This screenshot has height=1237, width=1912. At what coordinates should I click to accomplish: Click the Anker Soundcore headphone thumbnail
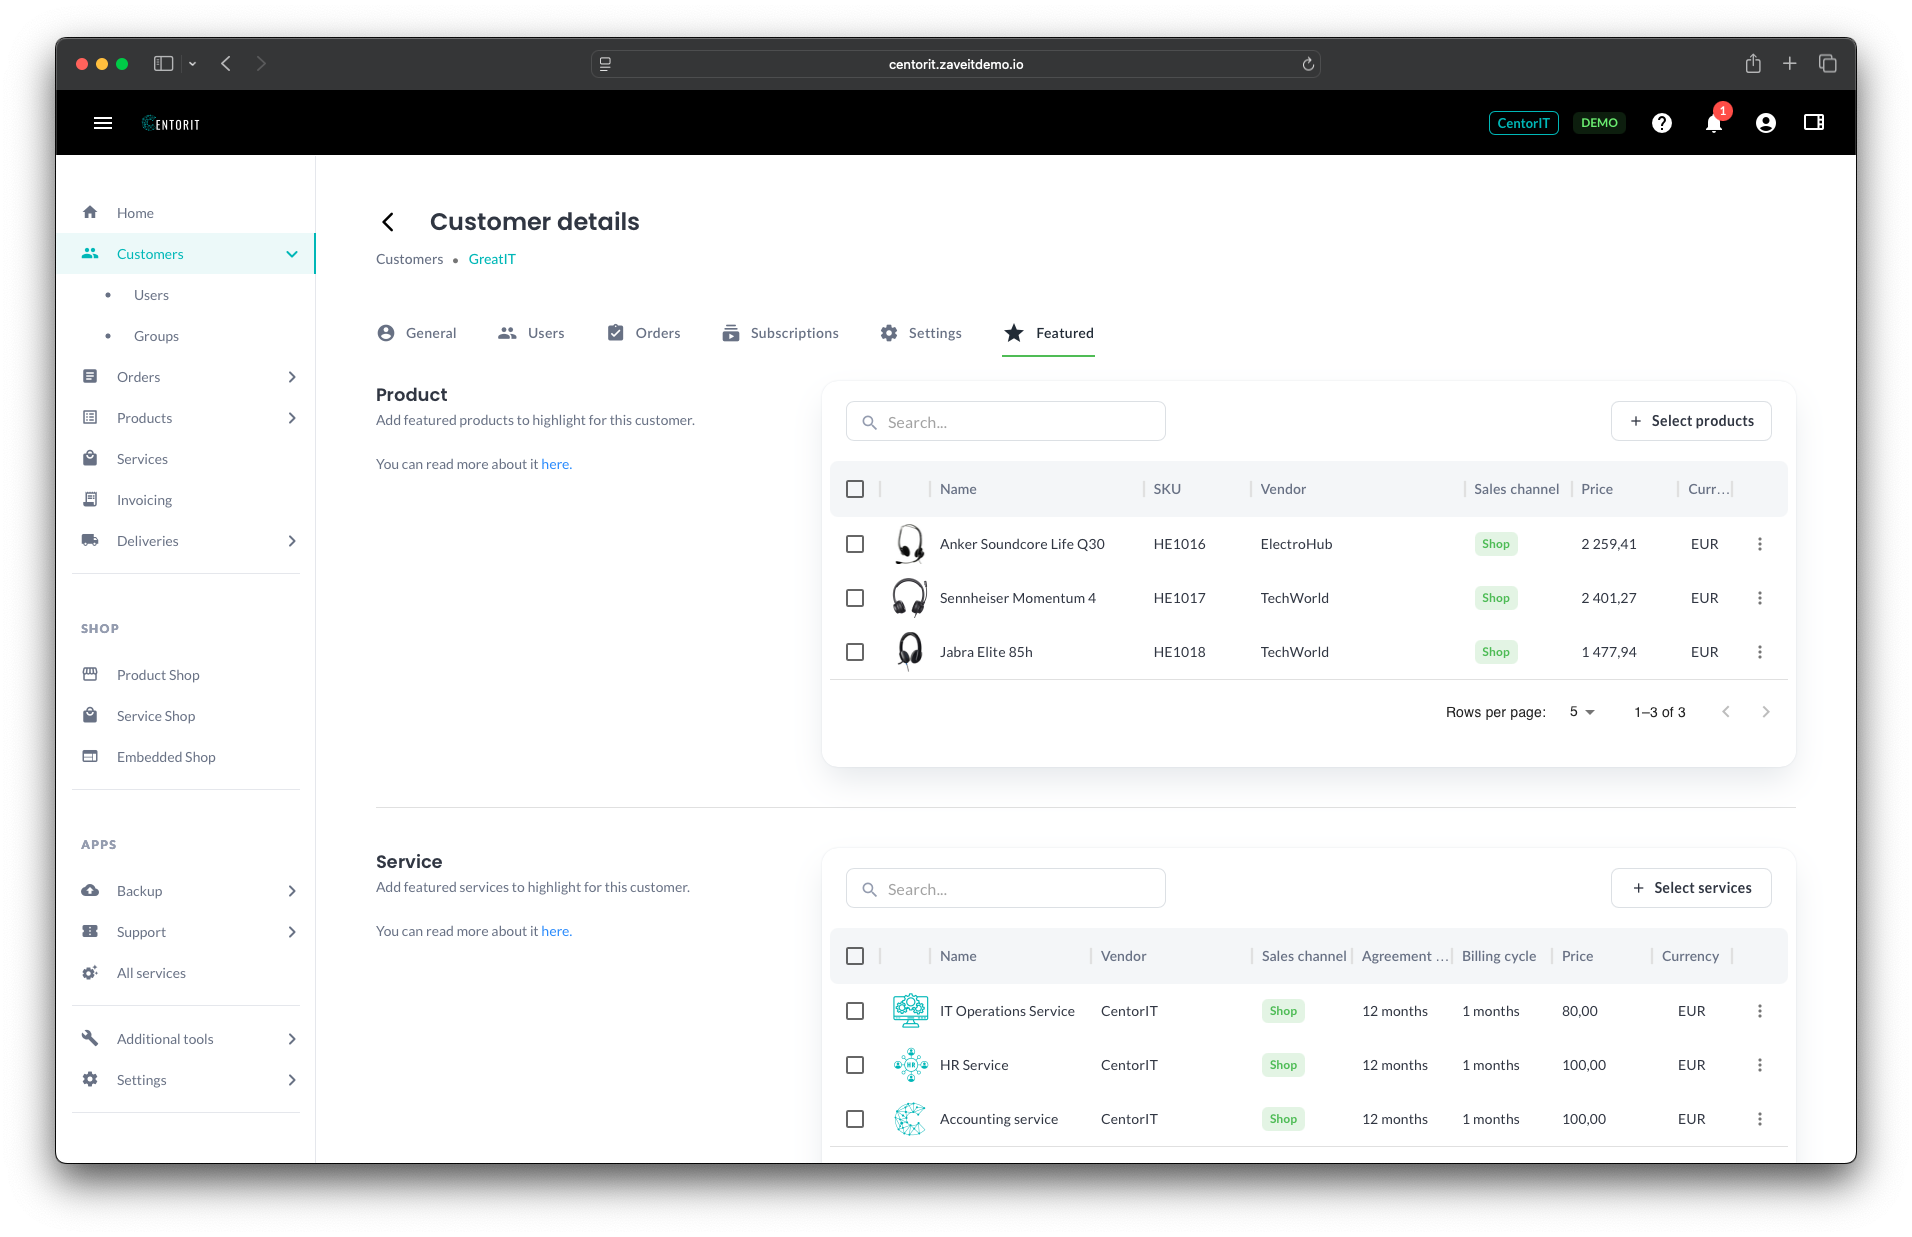tap(909, 544)
